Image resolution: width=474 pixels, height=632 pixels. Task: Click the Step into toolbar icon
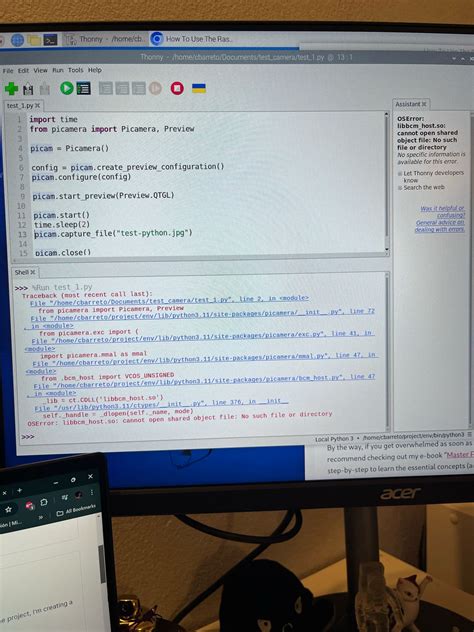(x=122, y=88)
